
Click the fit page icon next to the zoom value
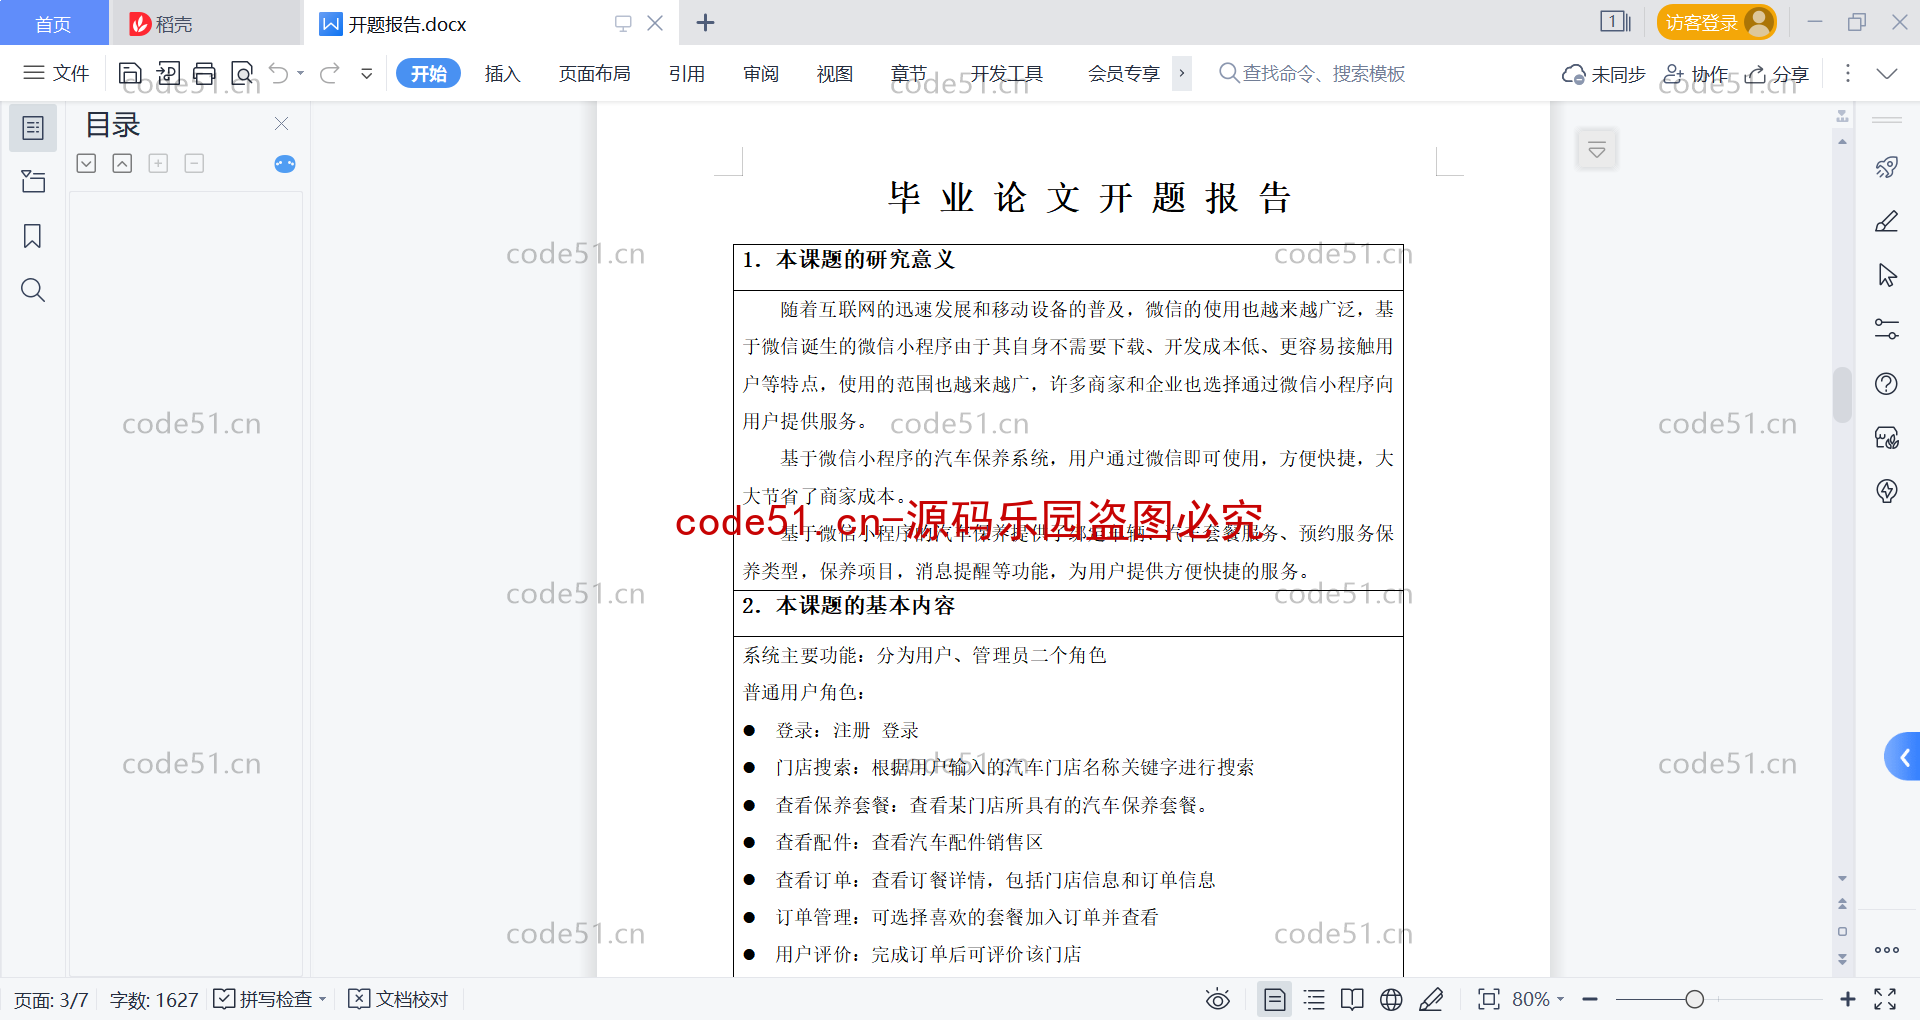pos(1489,999)
